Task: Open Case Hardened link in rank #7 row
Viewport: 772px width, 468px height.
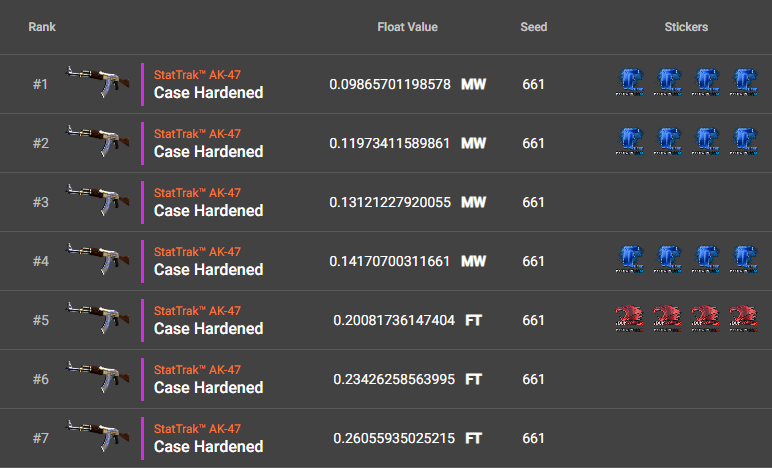Action: click(208, 447)
